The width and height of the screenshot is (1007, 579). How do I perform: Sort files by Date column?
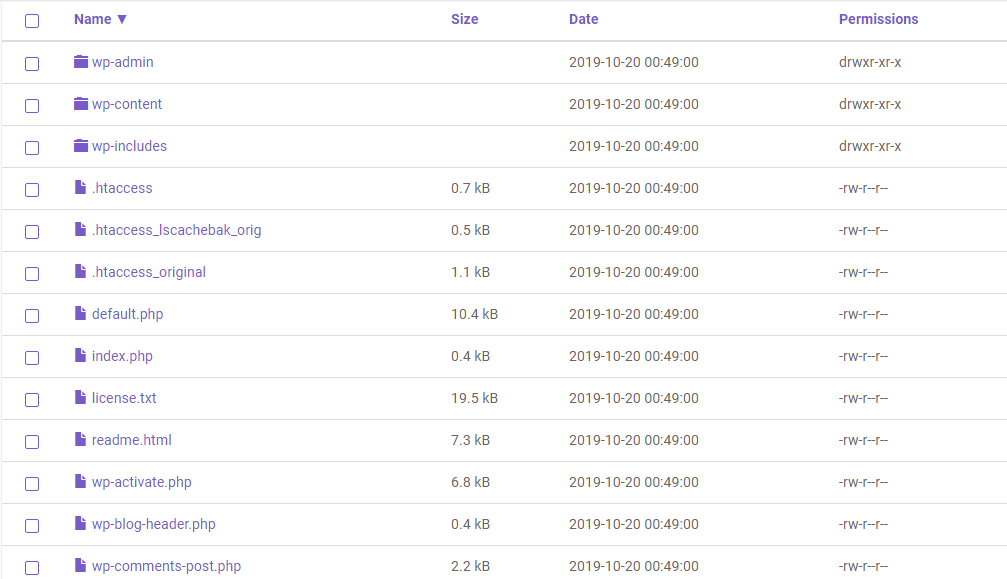coord(583,19)
